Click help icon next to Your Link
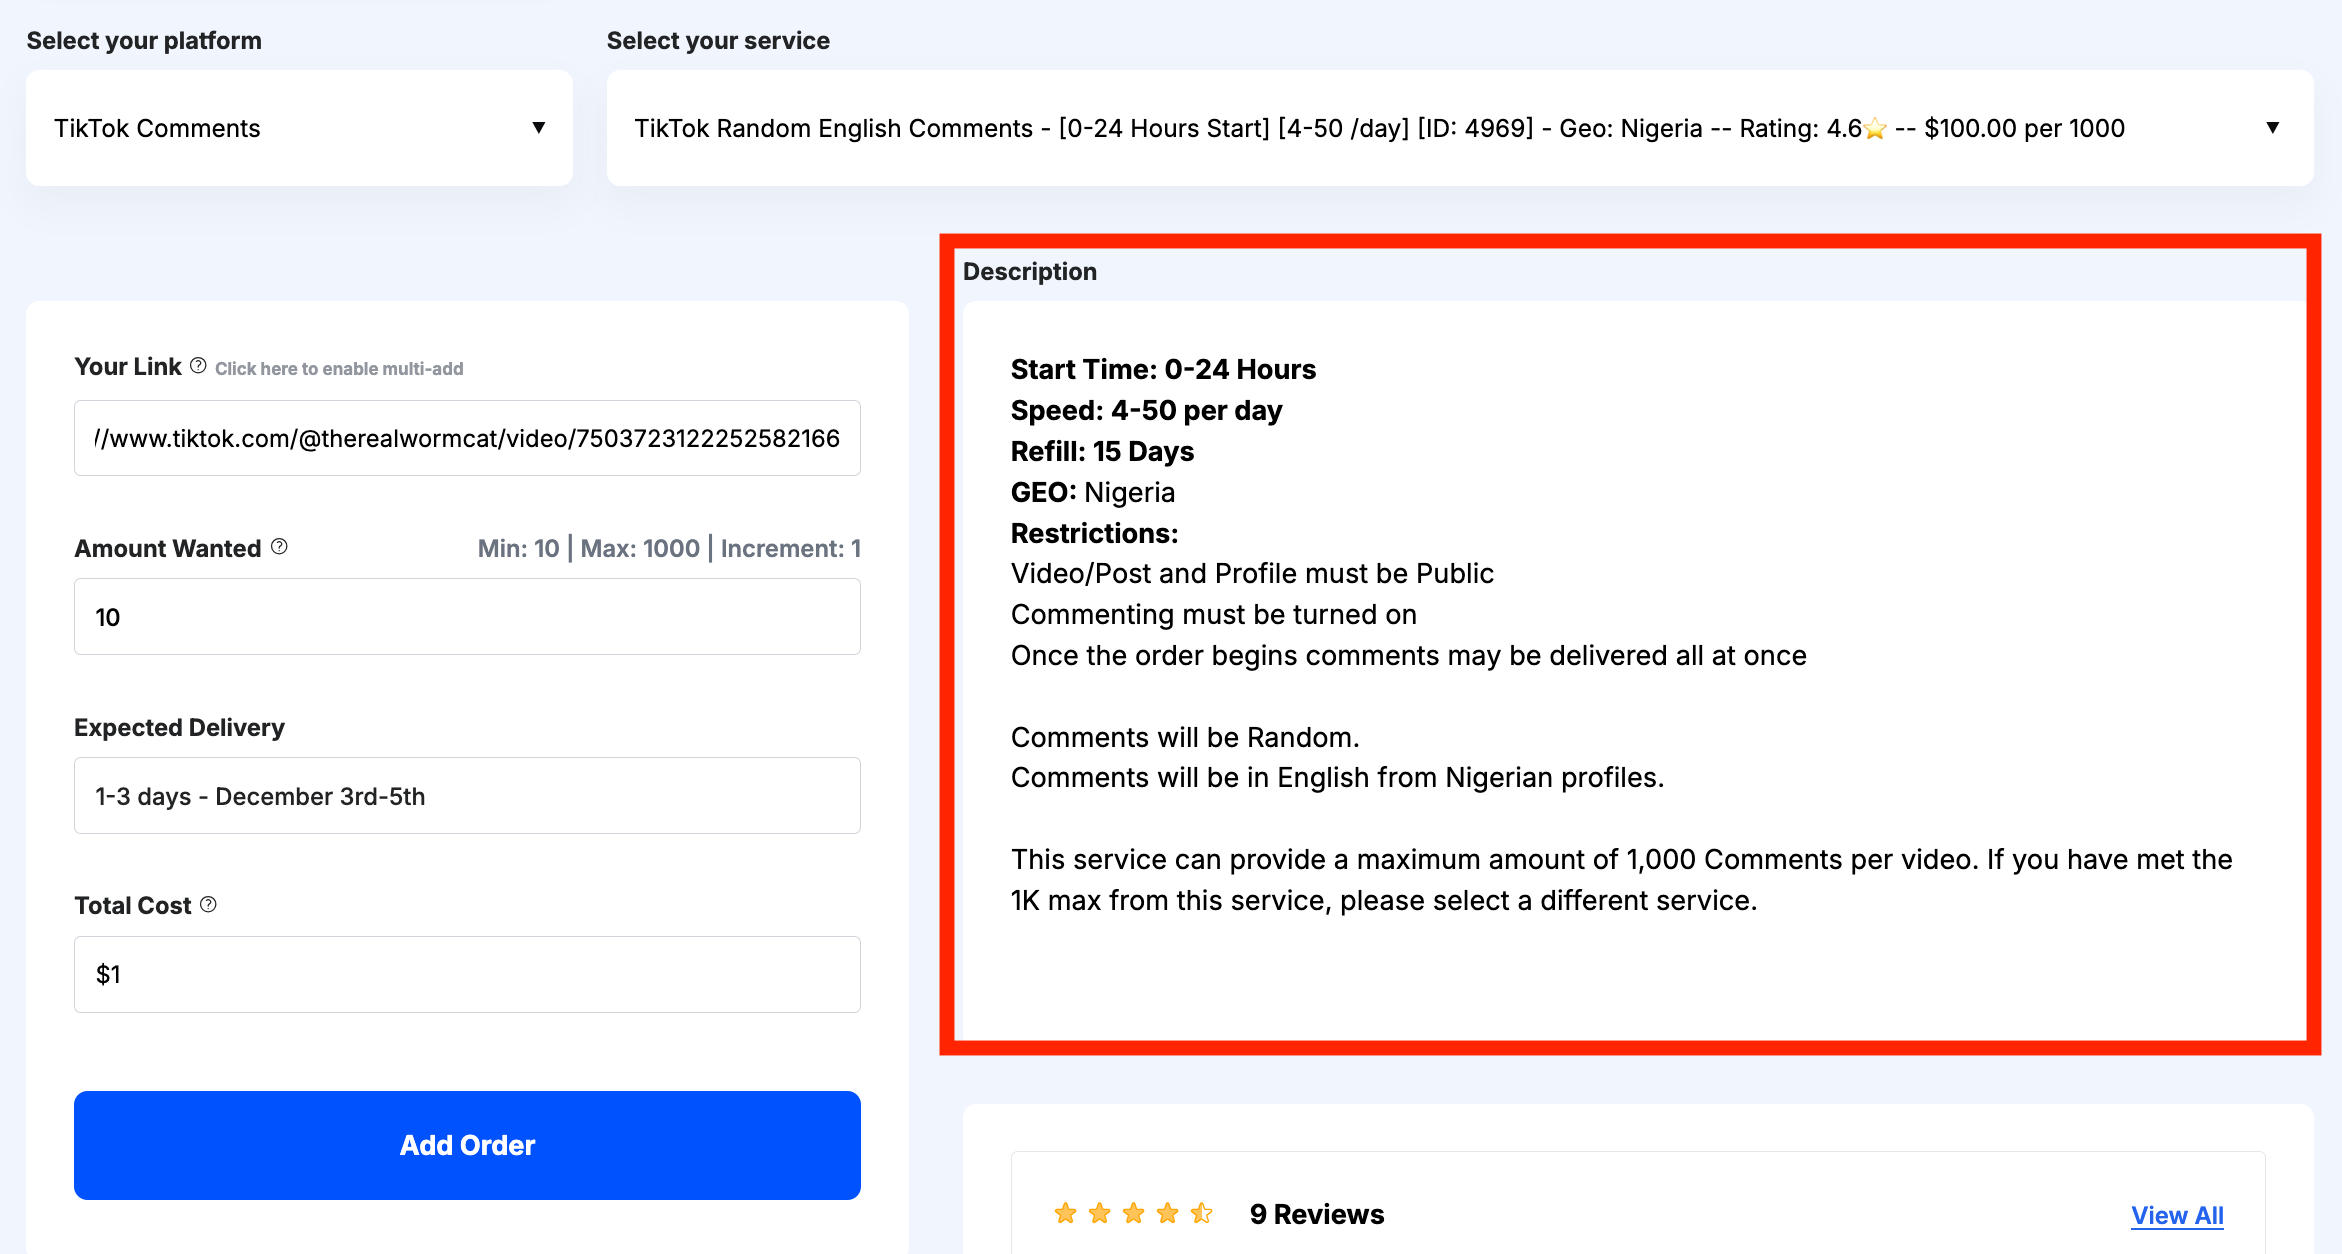2342x1254 pixels. (198, 366)
